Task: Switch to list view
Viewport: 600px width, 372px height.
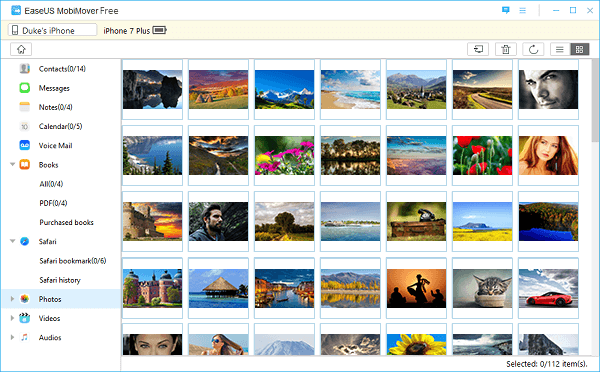Action: (560, 49)
